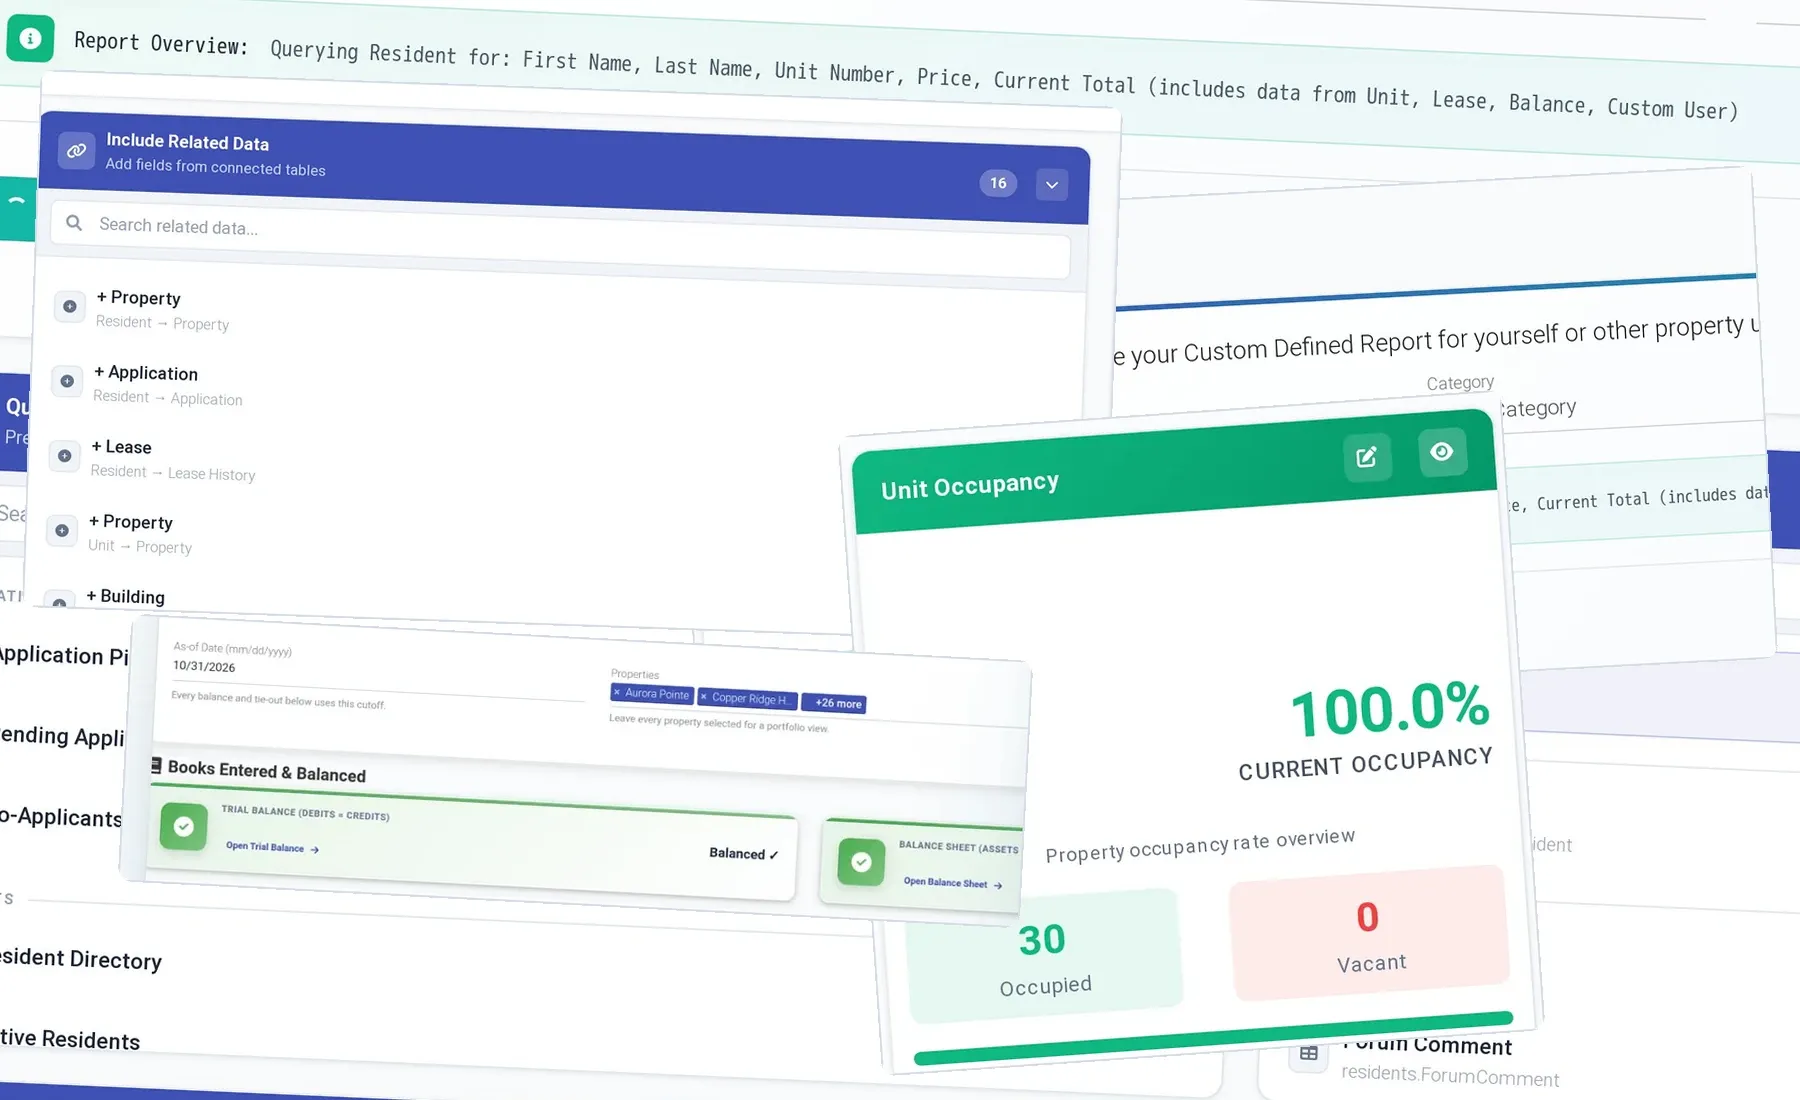Expand the +26 more properties tag
This screenshot has height=1100, width=1800.
(836, 703)
